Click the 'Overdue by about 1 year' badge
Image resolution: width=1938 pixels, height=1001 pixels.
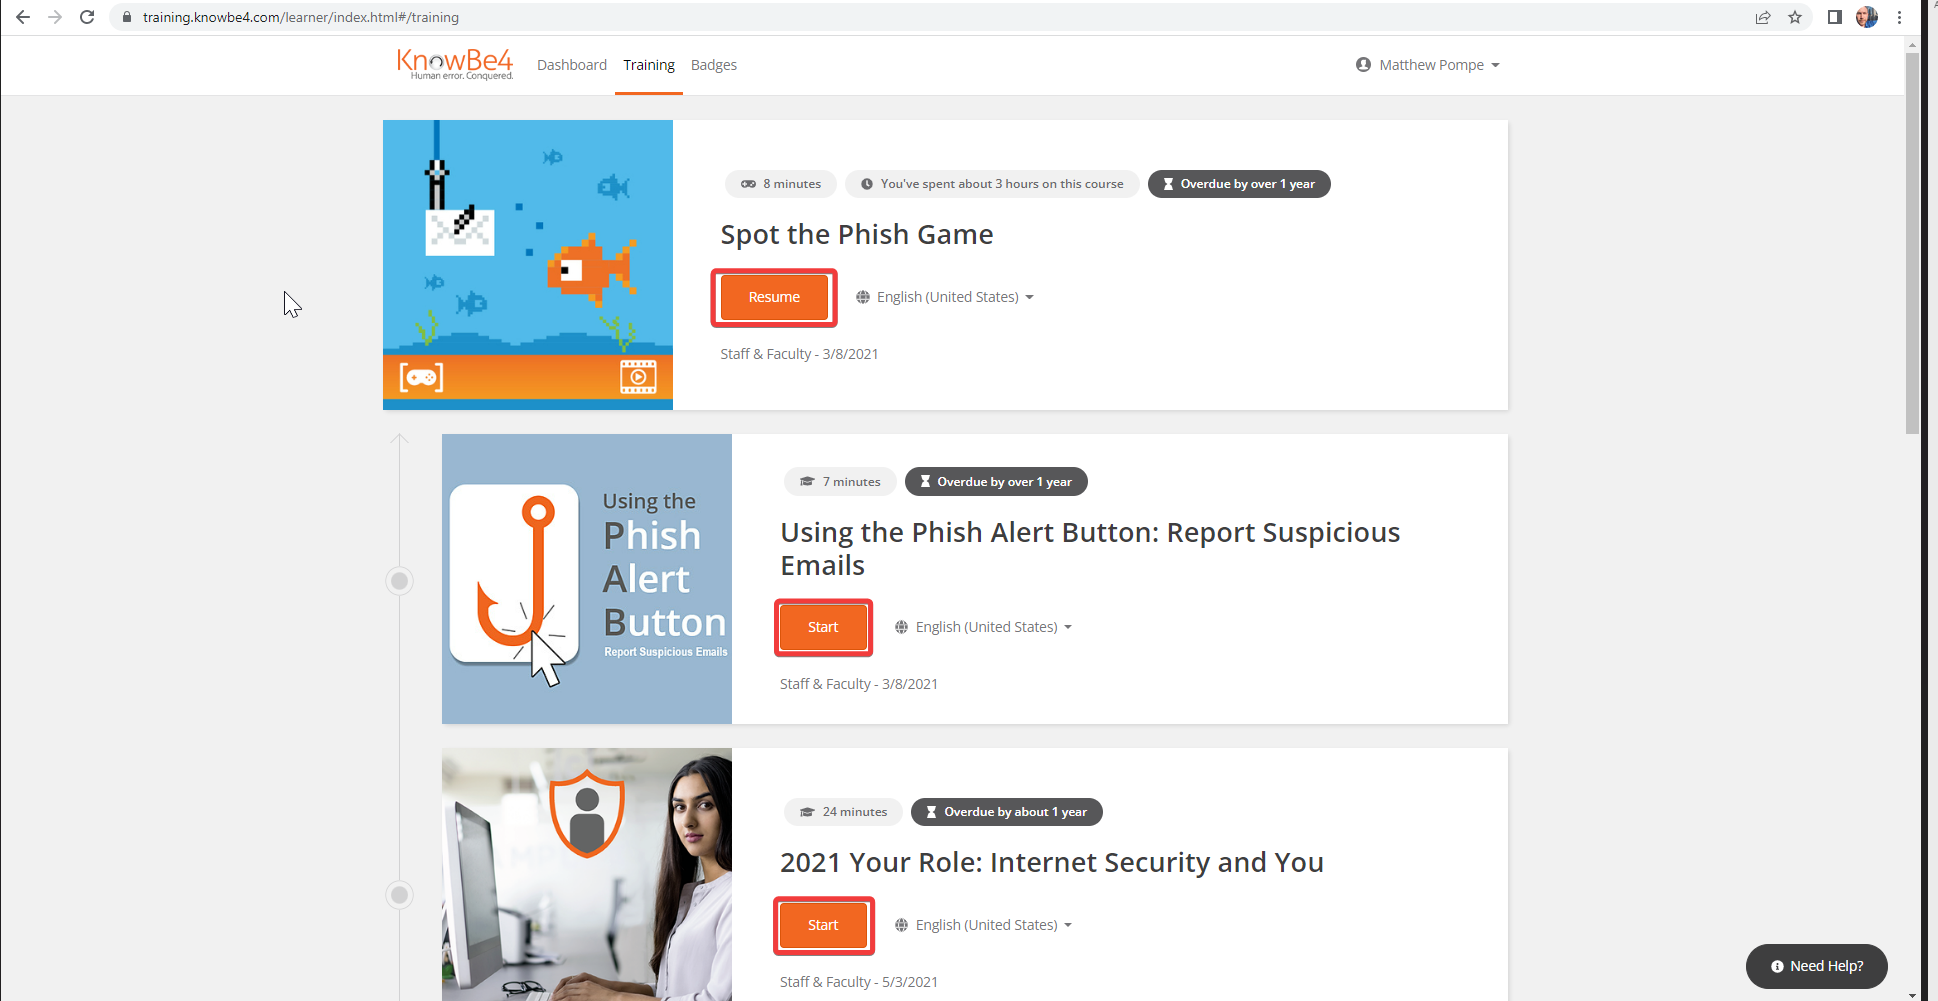(1007, 812)
